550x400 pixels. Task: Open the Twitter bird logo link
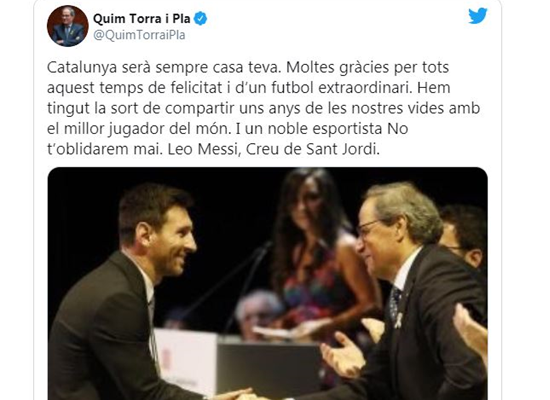(x=478, y=16)
